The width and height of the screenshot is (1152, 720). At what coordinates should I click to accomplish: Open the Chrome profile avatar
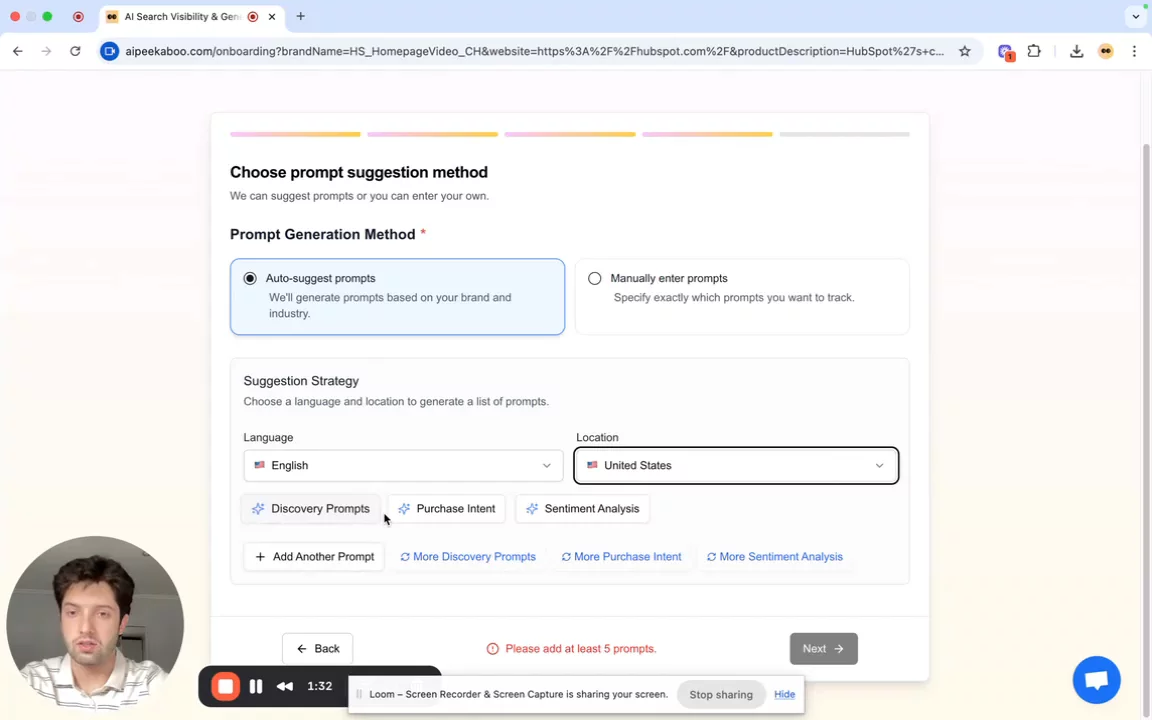pos(1106,51)
